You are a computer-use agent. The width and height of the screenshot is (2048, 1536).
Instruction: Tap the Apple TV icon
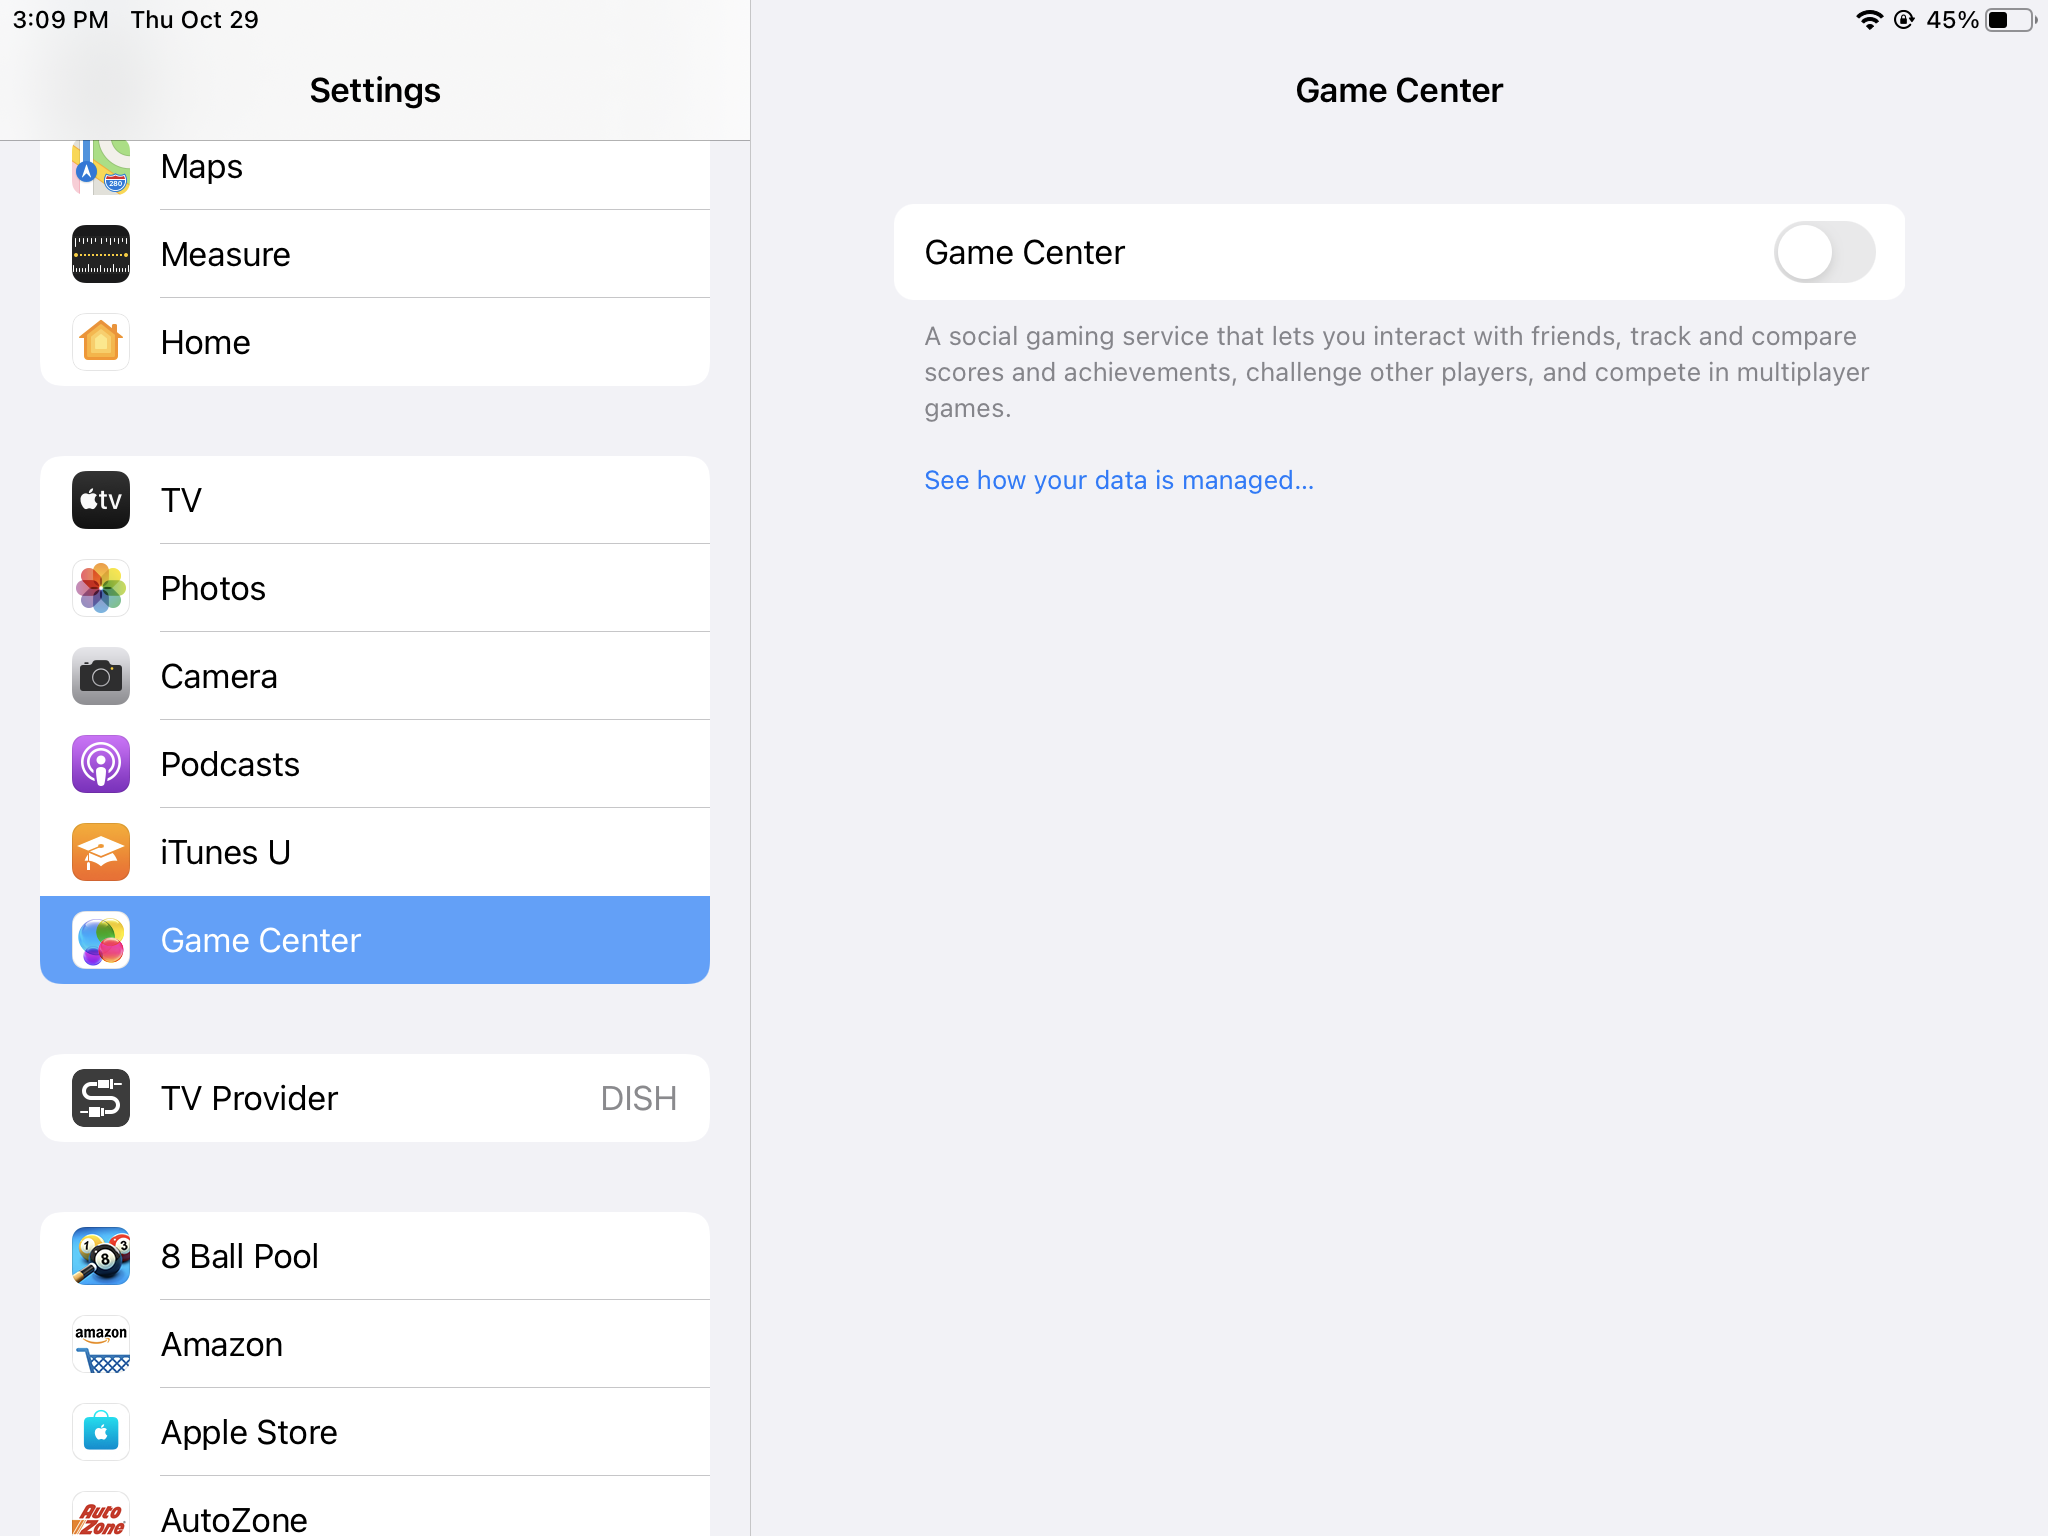point(101,500)
